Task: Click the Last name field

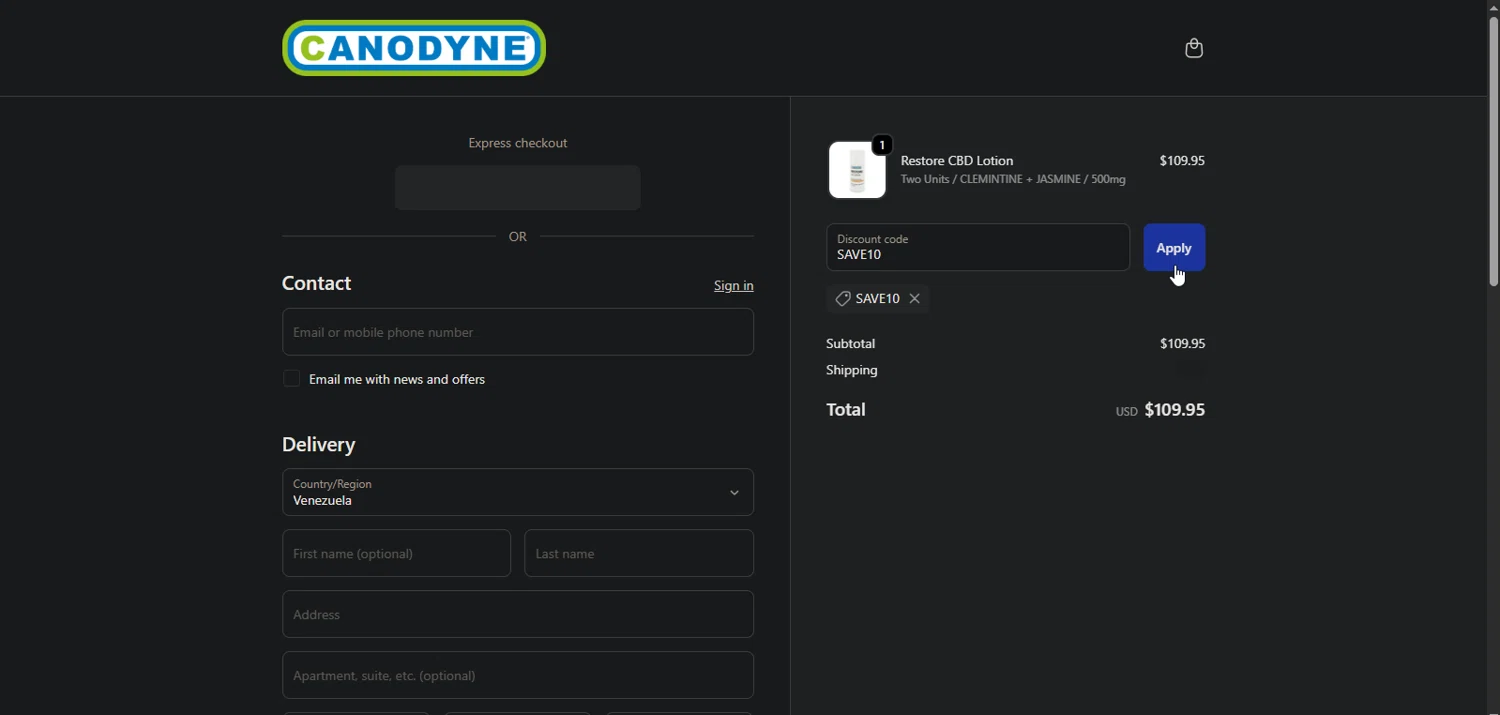Action: tap(639, 553)
